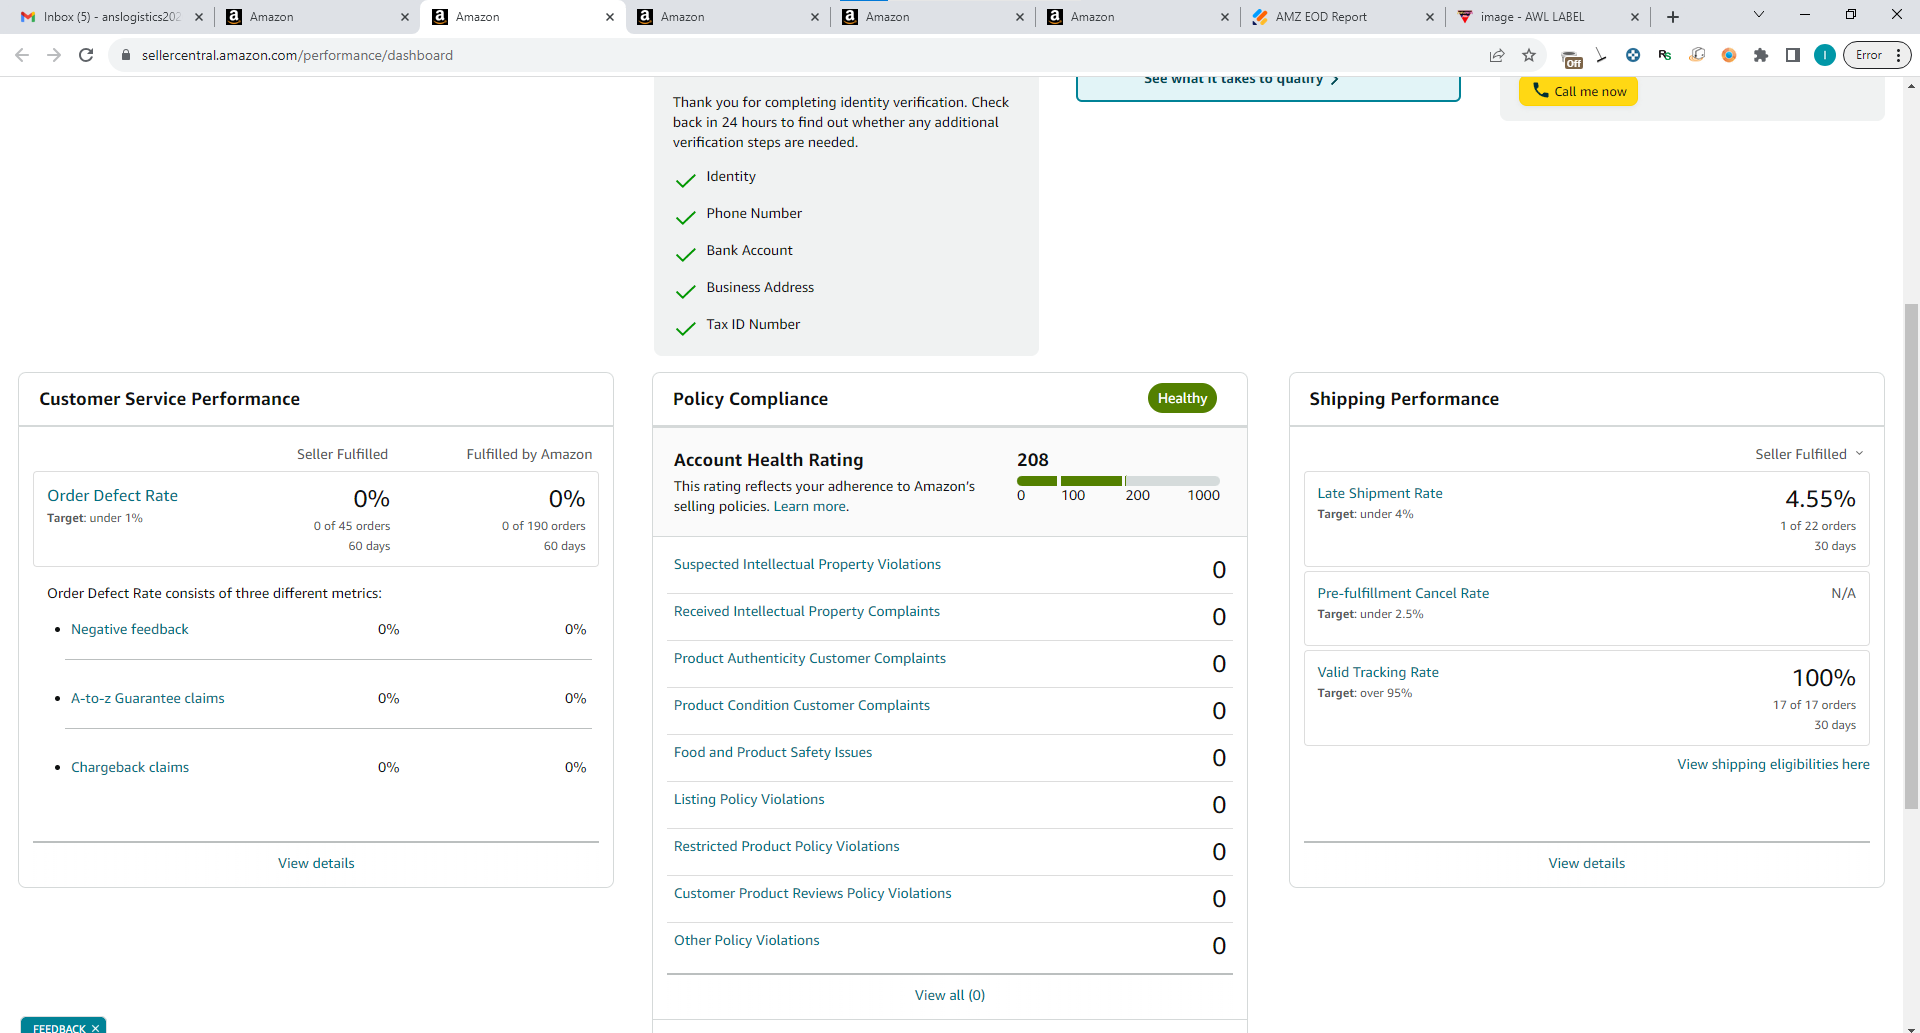Close the image - AWL LABEL tab
This screenshot has width=1920, height=1033.
click(x=1635, y=17)
